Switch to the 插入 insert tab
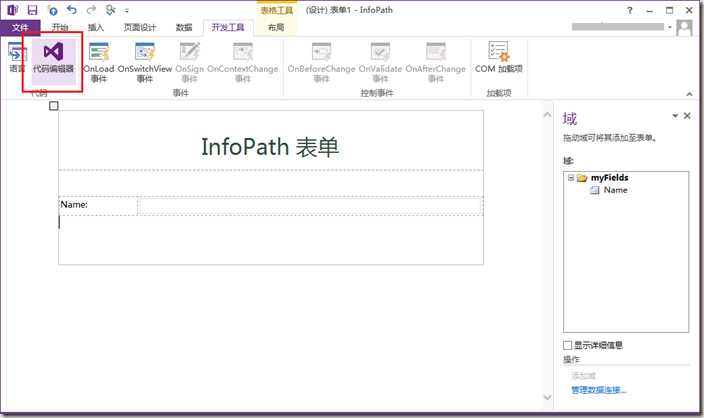 click(x=96, y=27)
